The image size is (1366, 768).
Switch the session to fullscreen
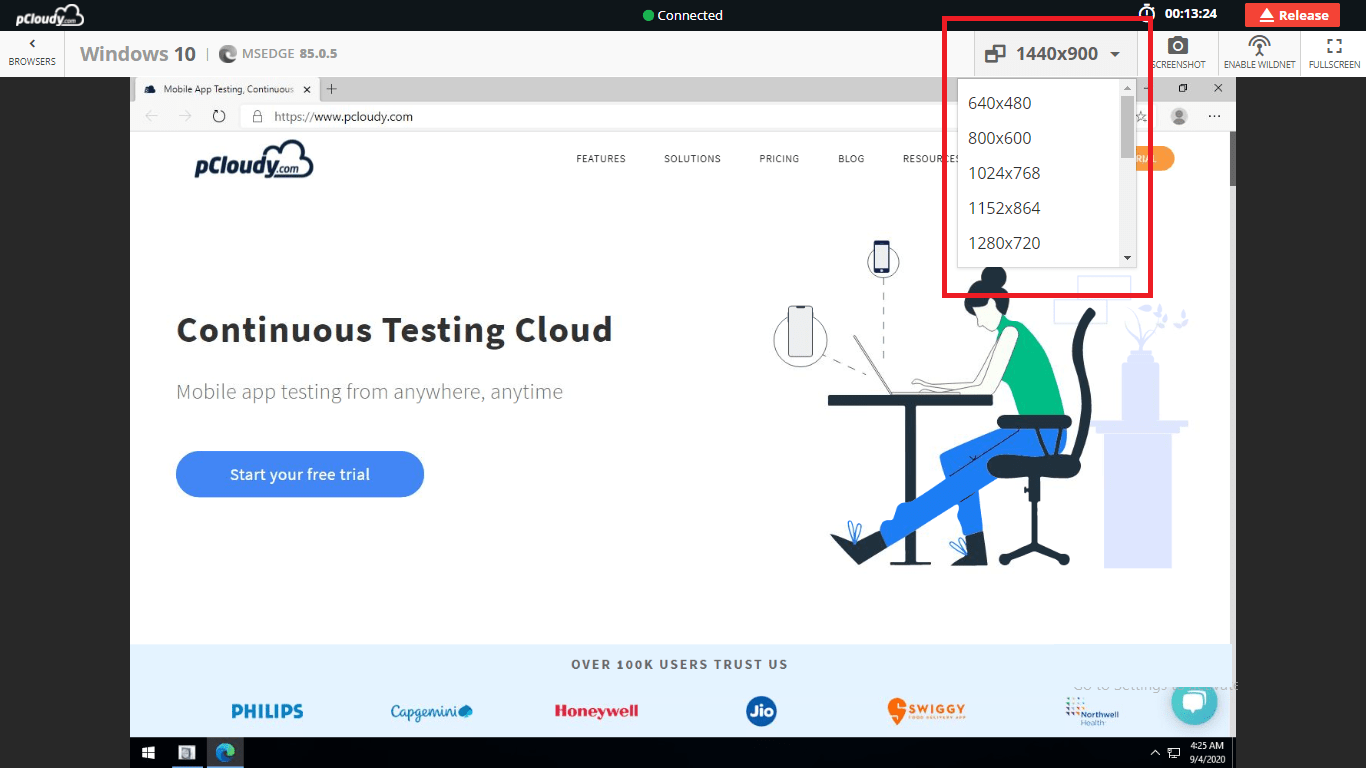(1334, 53)
